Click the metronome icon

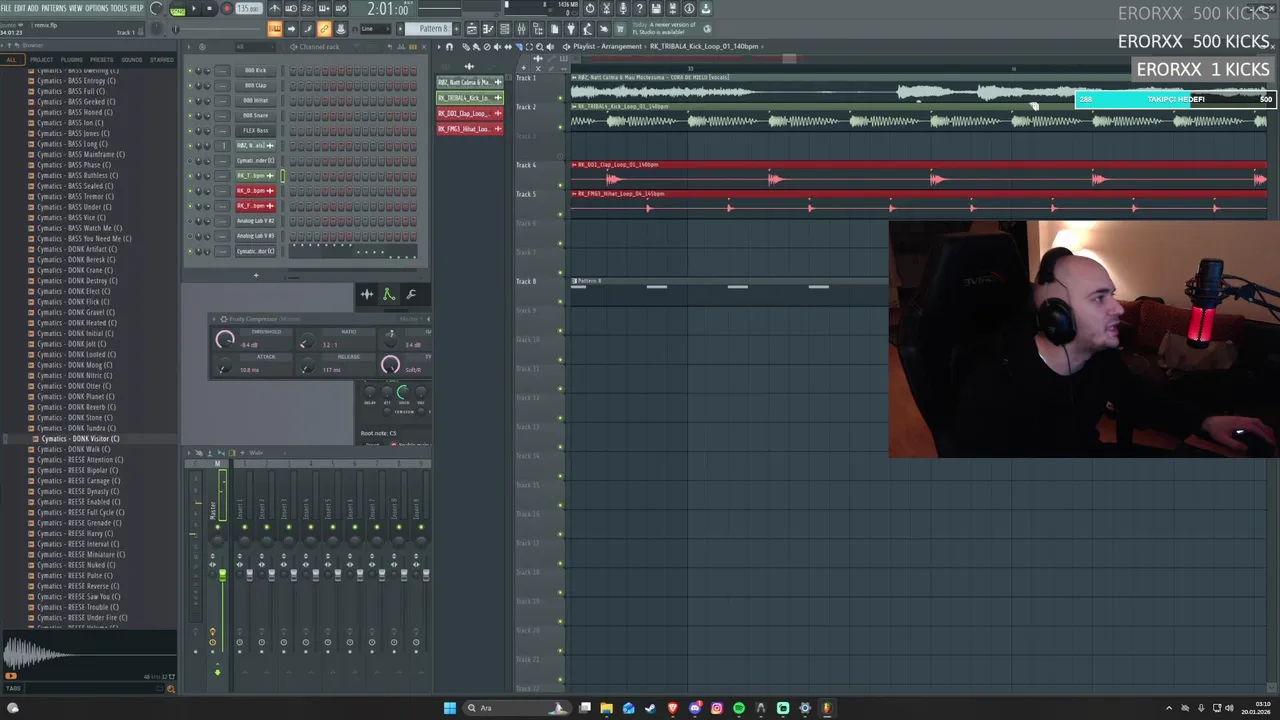tap(274, 9)
